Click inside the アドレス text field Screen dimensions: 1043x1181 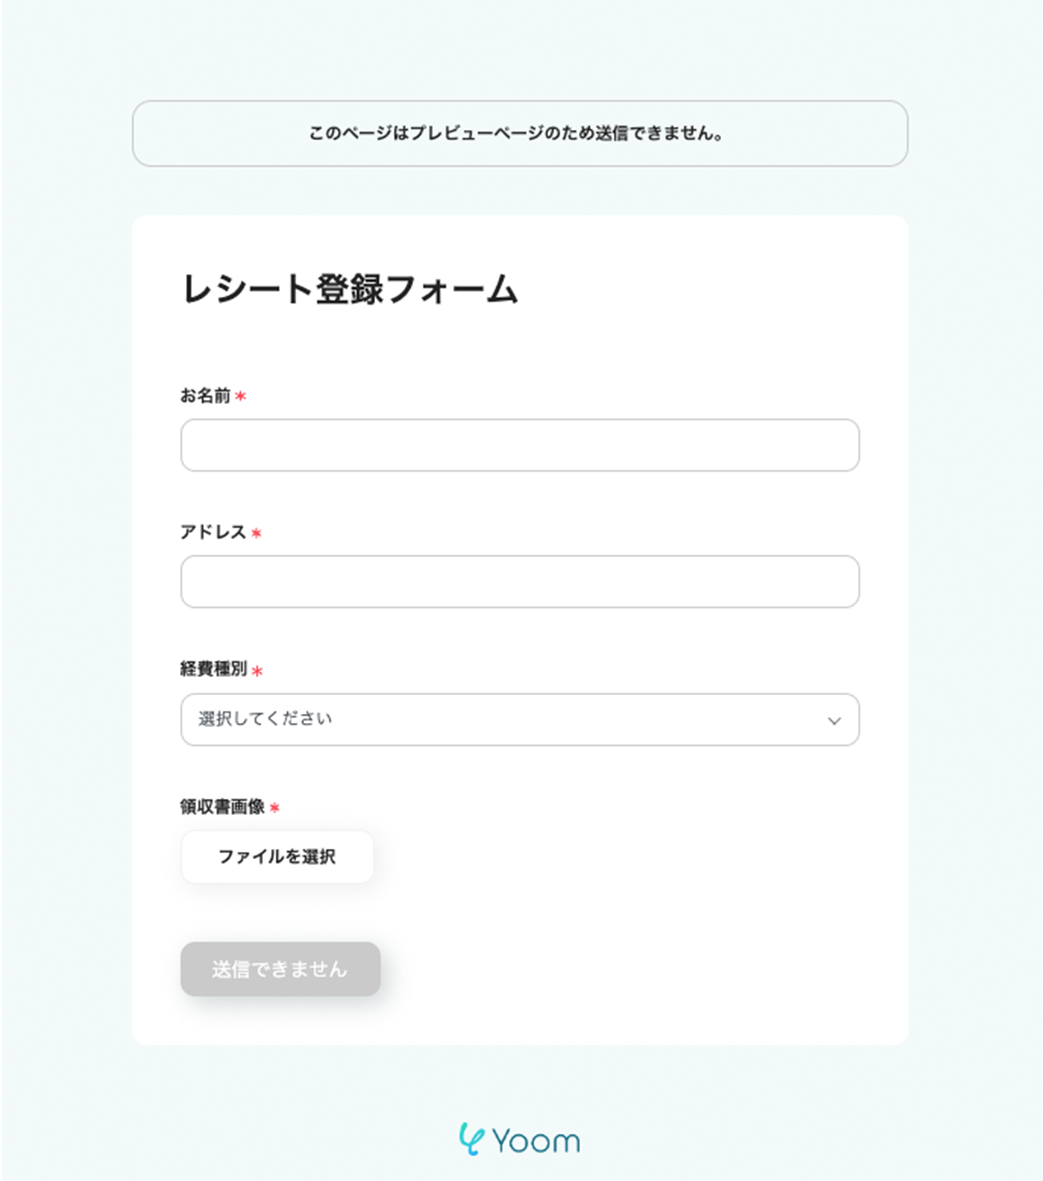[x=520, y=581]
